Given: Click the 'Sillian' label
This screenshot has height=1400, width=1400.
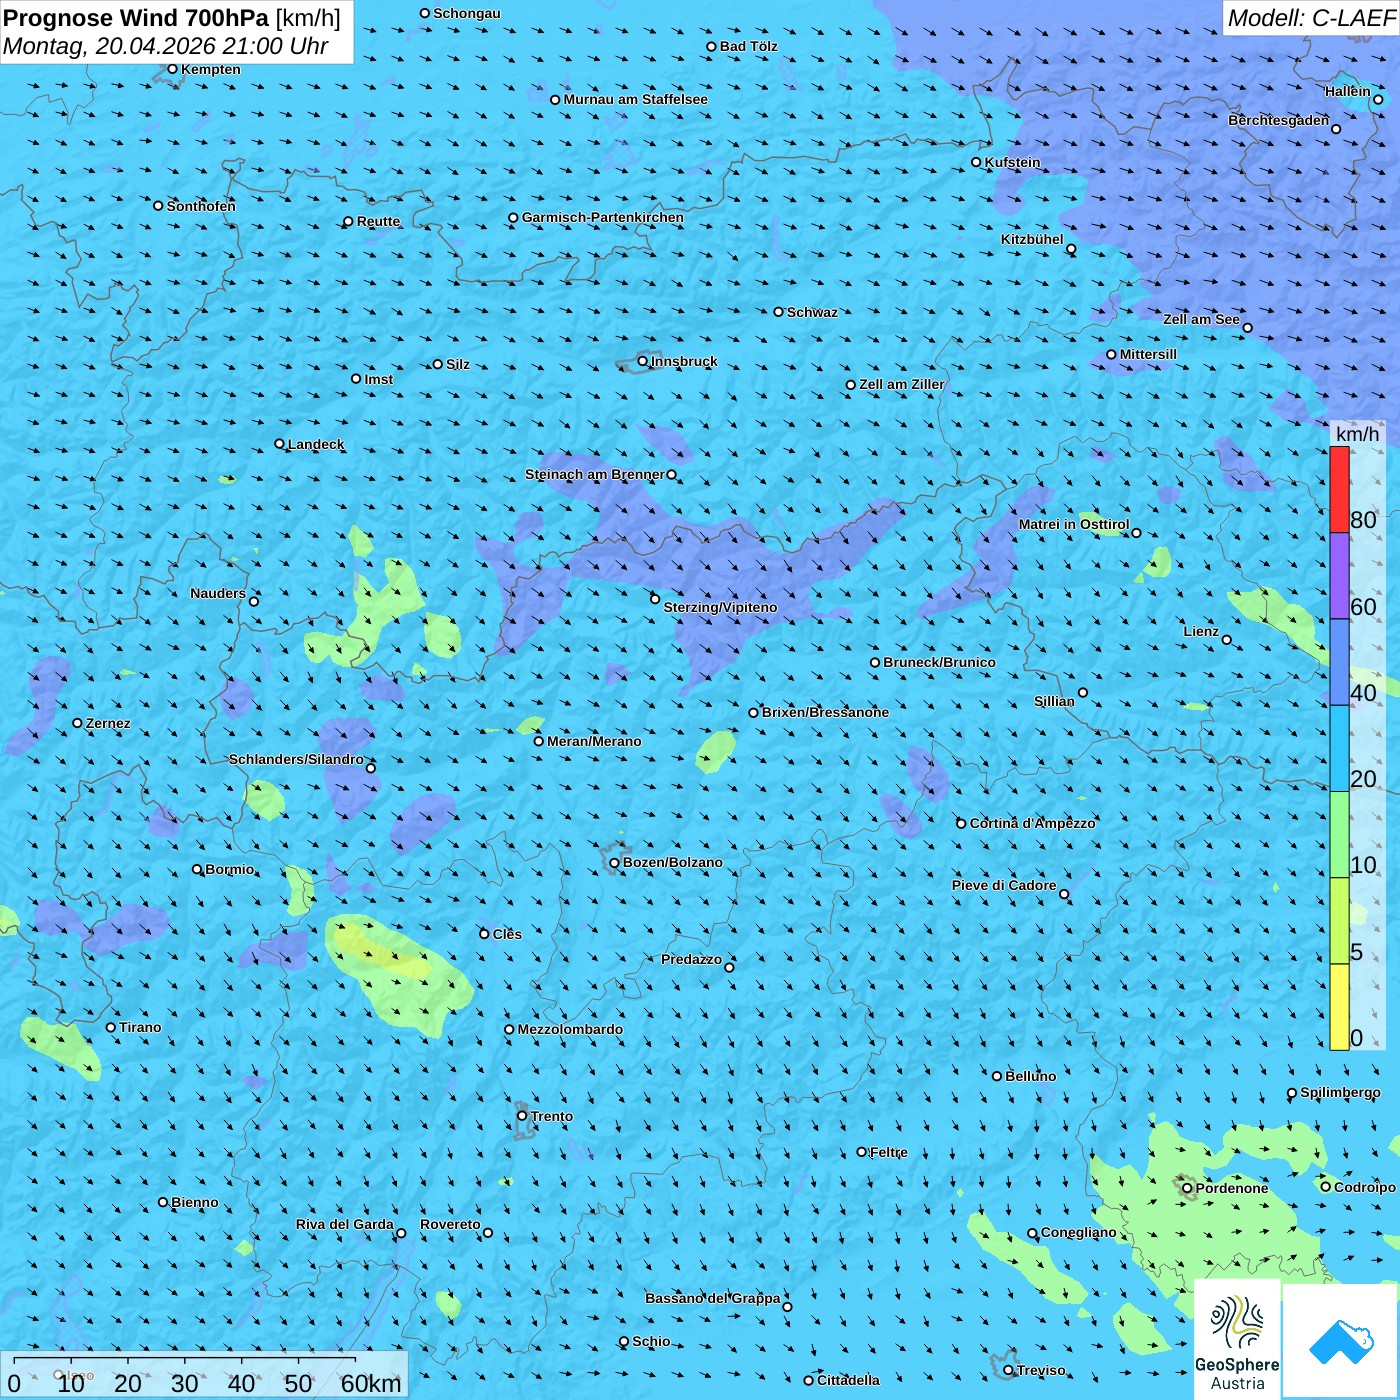Looking at the screenshot, I should 1054,701.
